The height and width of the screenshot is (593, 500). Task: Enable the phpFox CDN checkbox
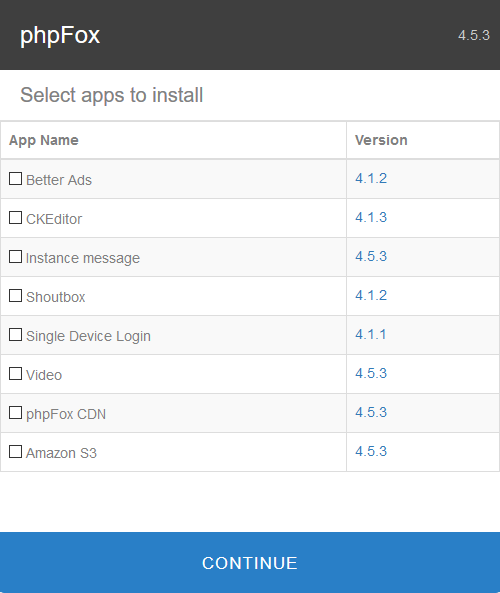coord(15,412)
